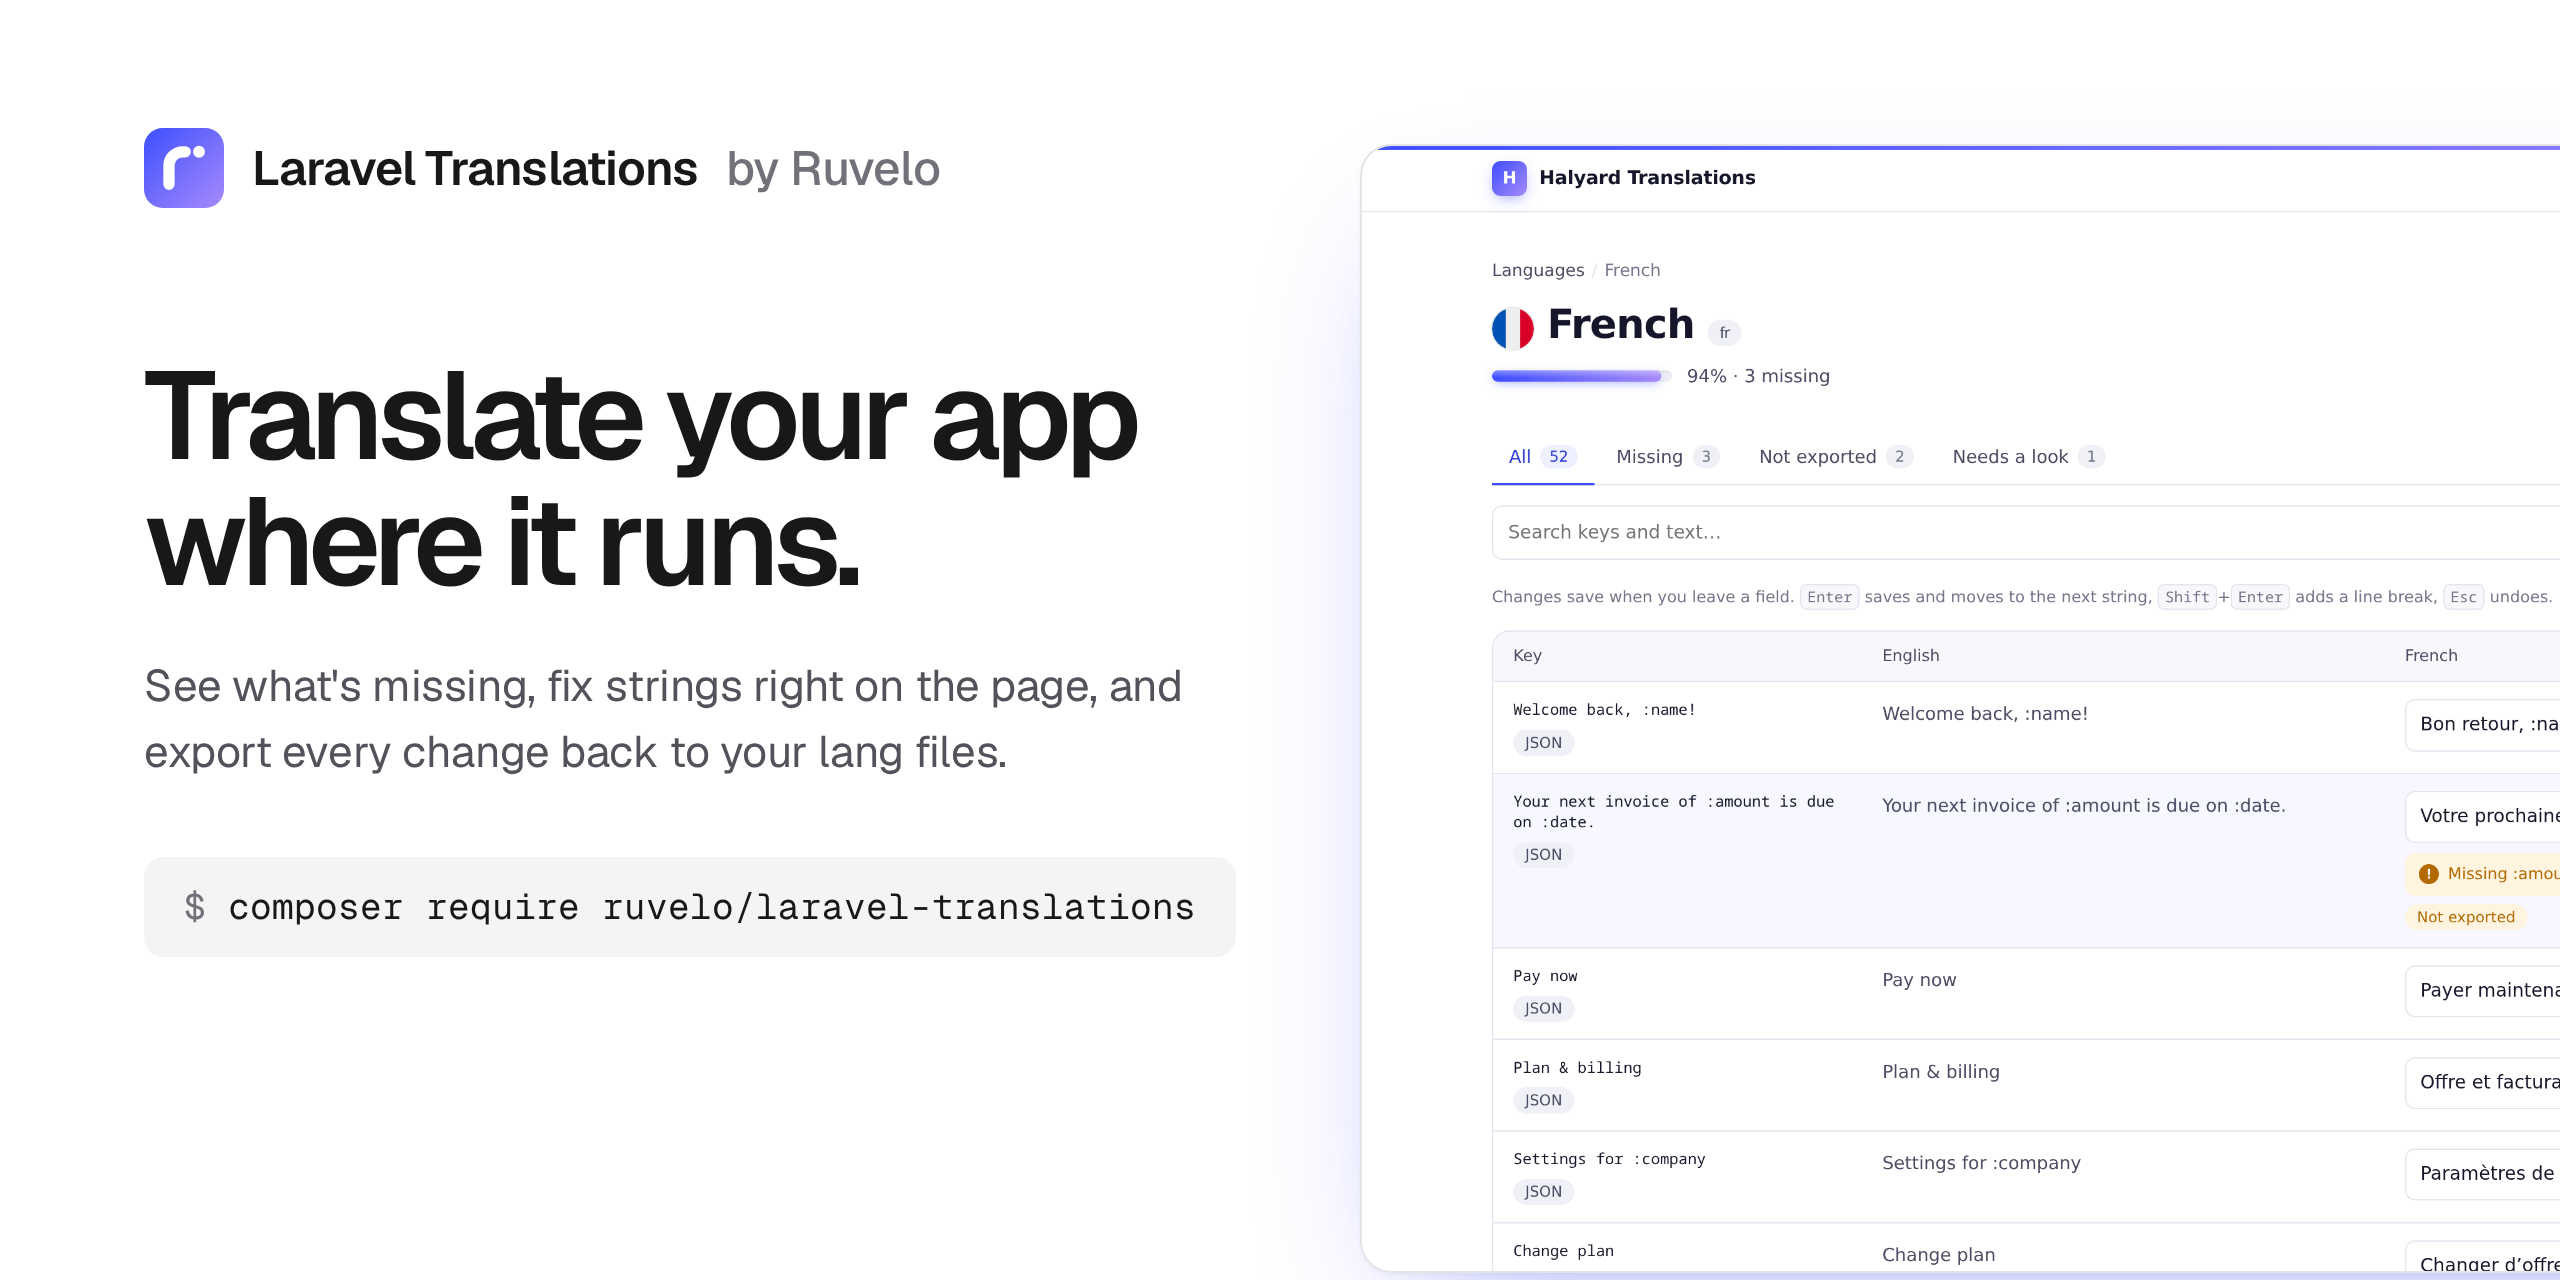Click the 'Change plan' key text

(x=1563, y=1251)
